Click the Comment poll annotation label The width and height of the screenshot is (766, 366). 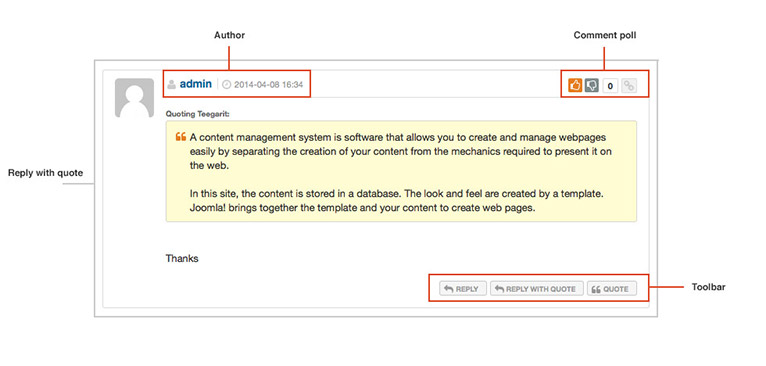click(605, 35)
